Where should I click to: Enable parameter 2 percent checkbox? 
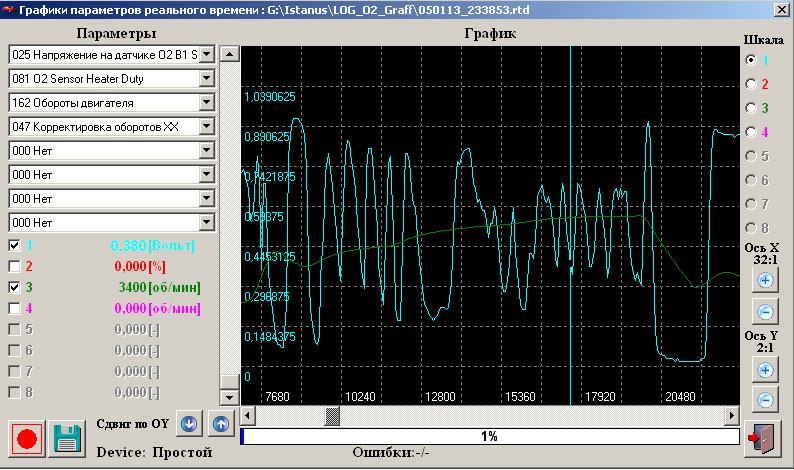[14, 266]
